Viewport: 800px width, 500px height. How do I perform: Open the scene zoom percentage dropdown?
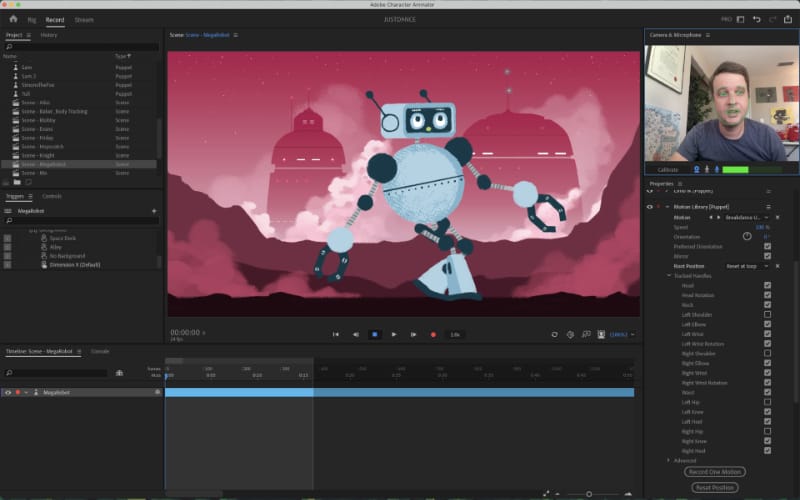[622, 335]
